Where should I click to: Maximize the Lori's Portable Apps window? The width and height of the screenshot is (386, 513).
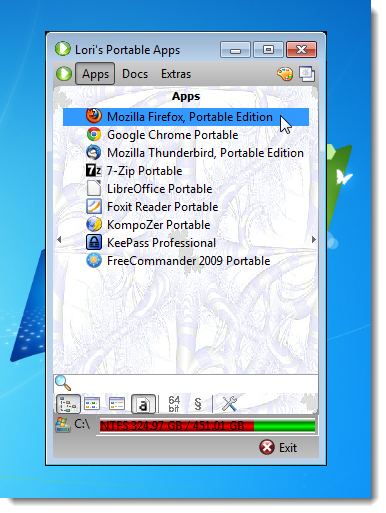point(268,50)
